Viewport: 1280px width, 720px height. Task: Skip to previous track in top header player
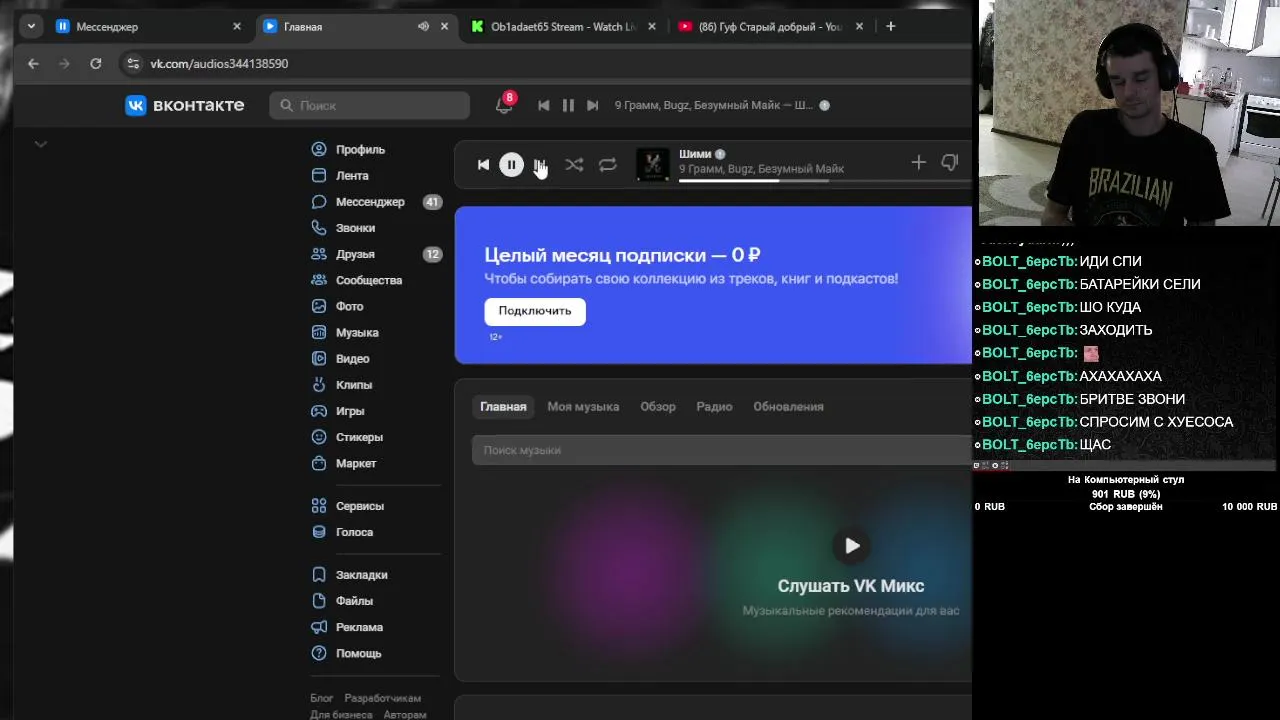coord(543,105)
